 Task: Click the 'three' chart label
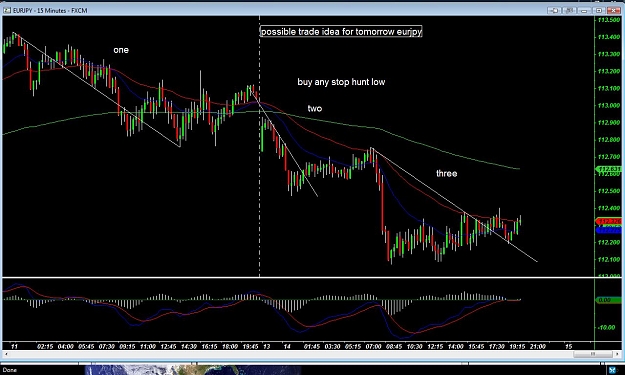(x=446, y=173)
